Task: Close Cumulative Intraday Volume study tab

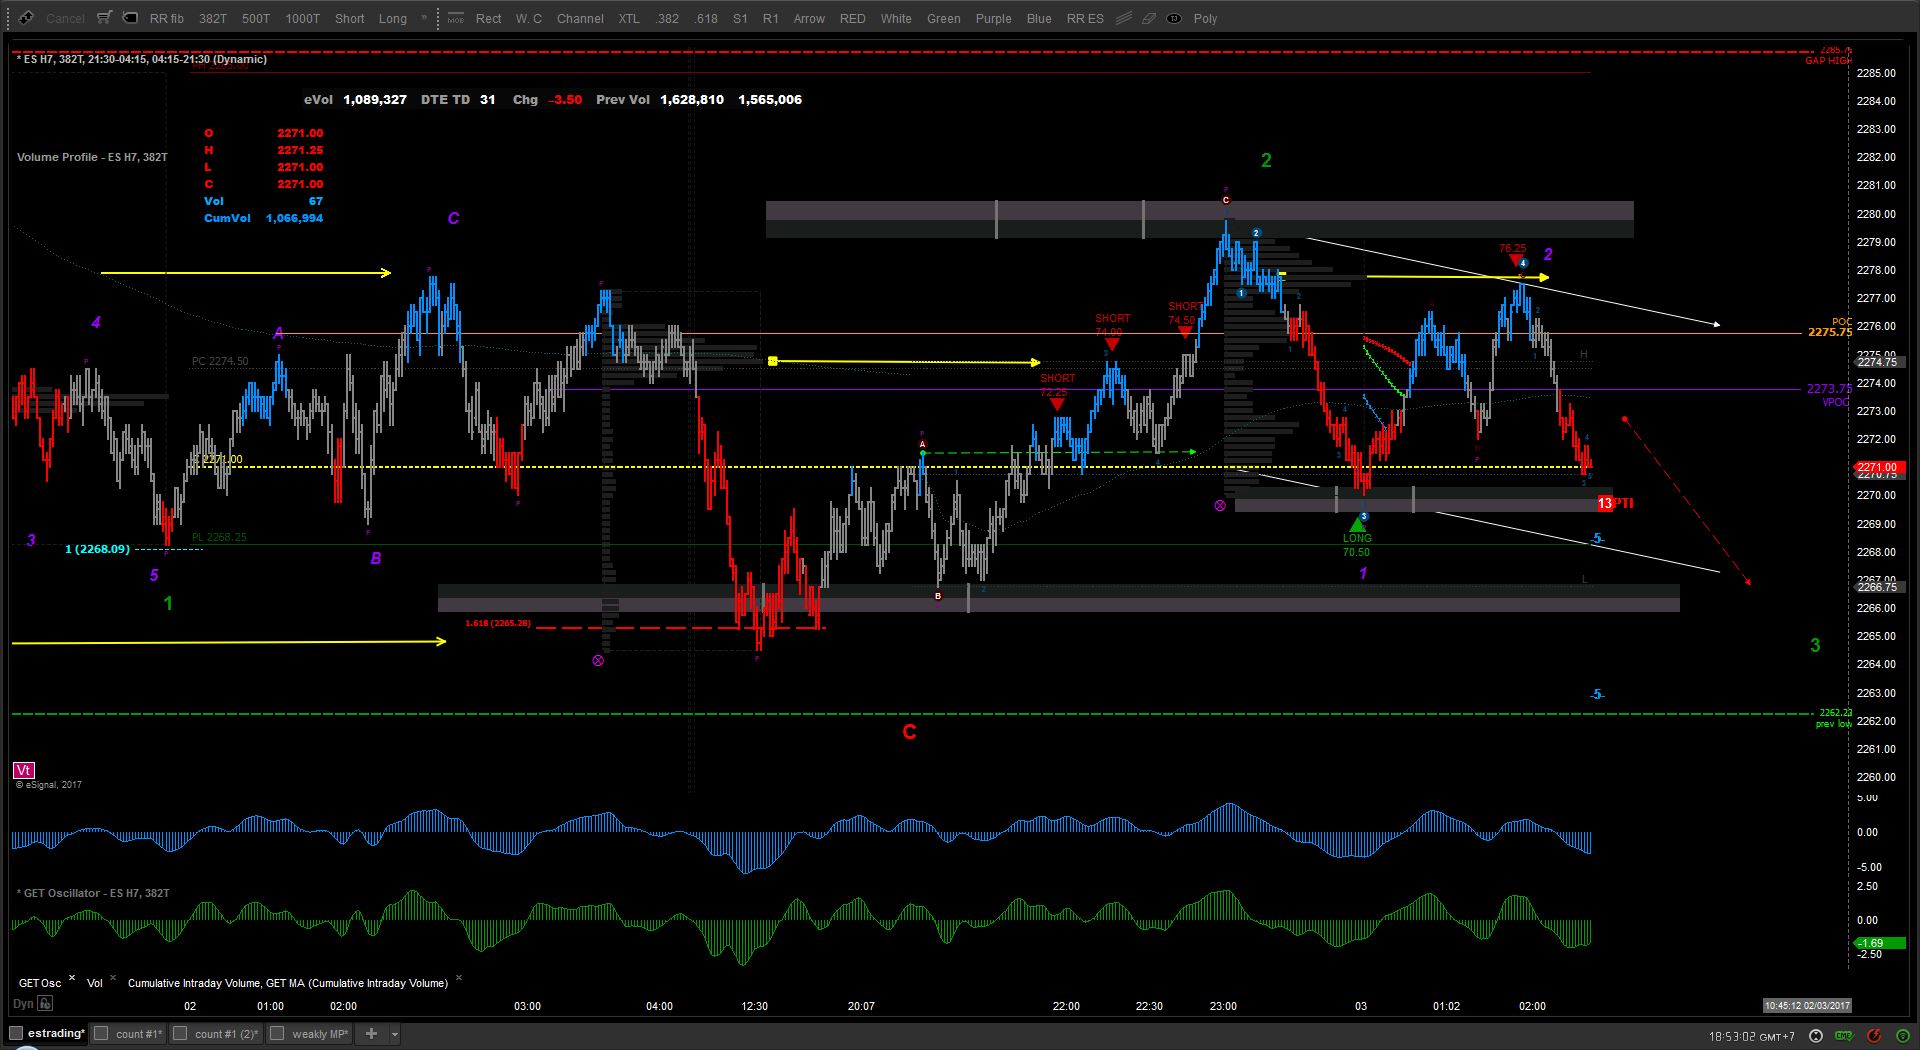Action: click(459, 978)
